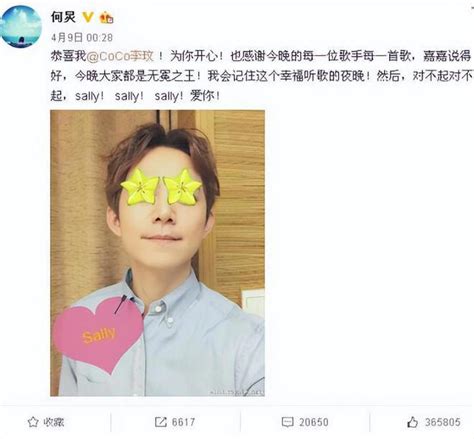
Task: Click the post text beginning with 恭喜我
Action: (x=262, y=76)
